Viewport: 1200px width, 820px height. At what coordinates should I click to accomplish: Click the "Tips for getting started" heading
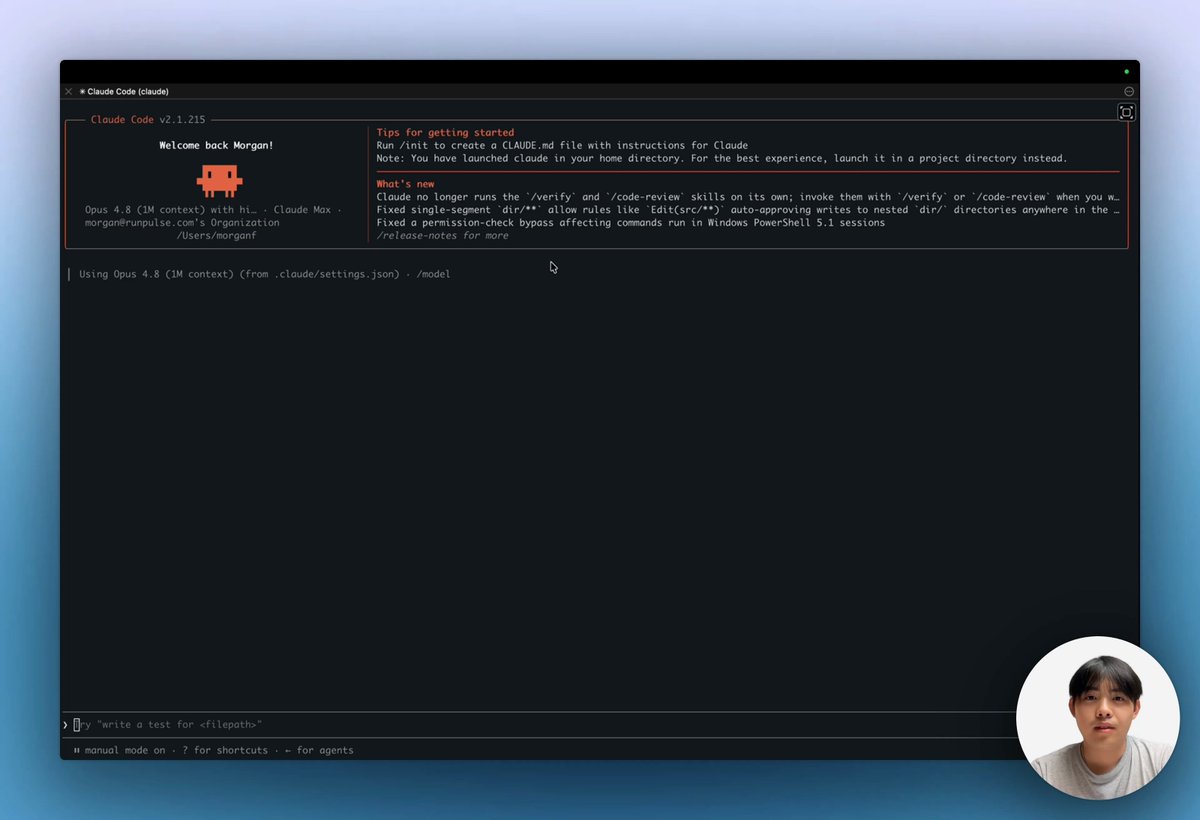[x=445, y=132]
